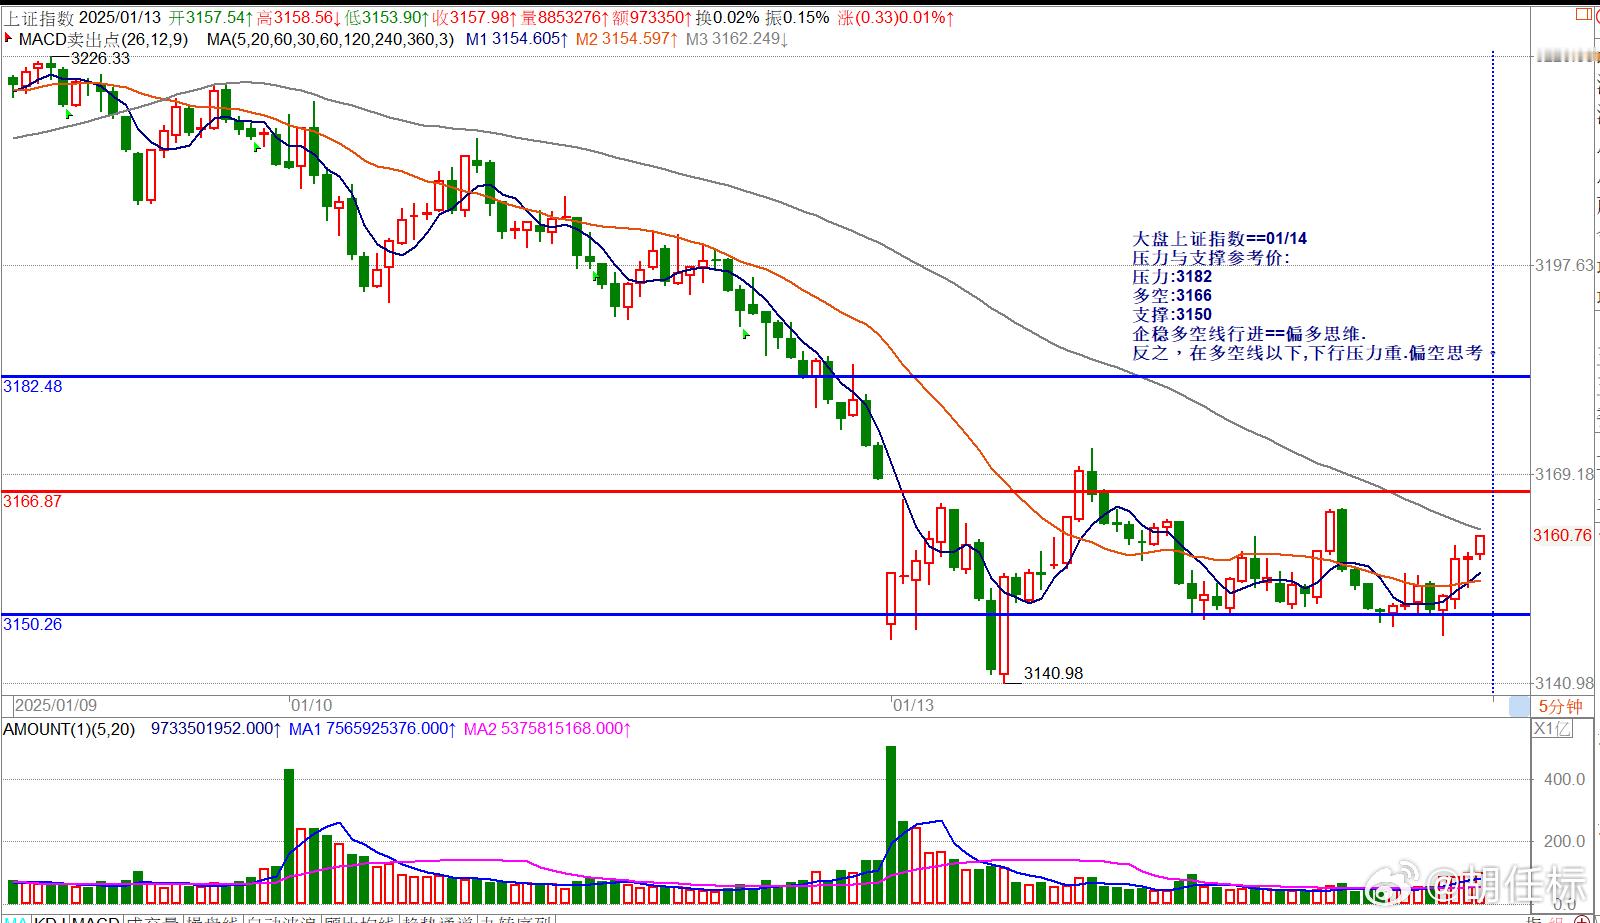Select the MA tab in bottom indicator bar
The image size is (1600, 923).
click(15, 918)
